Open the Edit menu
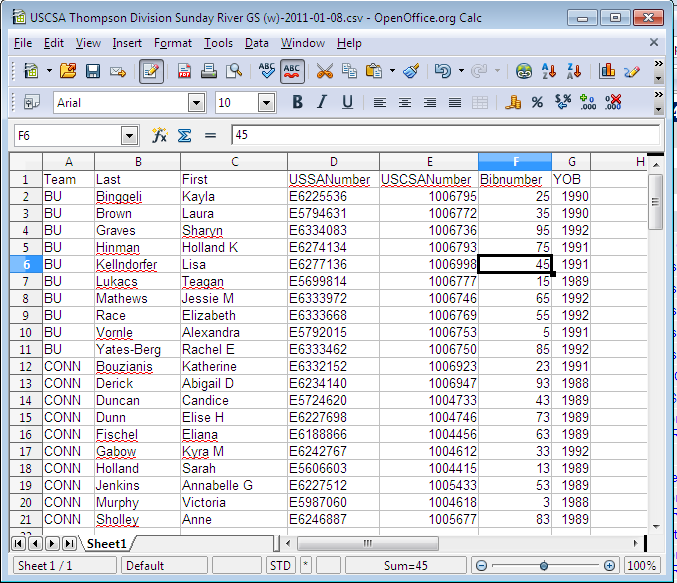Image resolution: width=677 pixels, height=583 pixels. pos(54,43)
